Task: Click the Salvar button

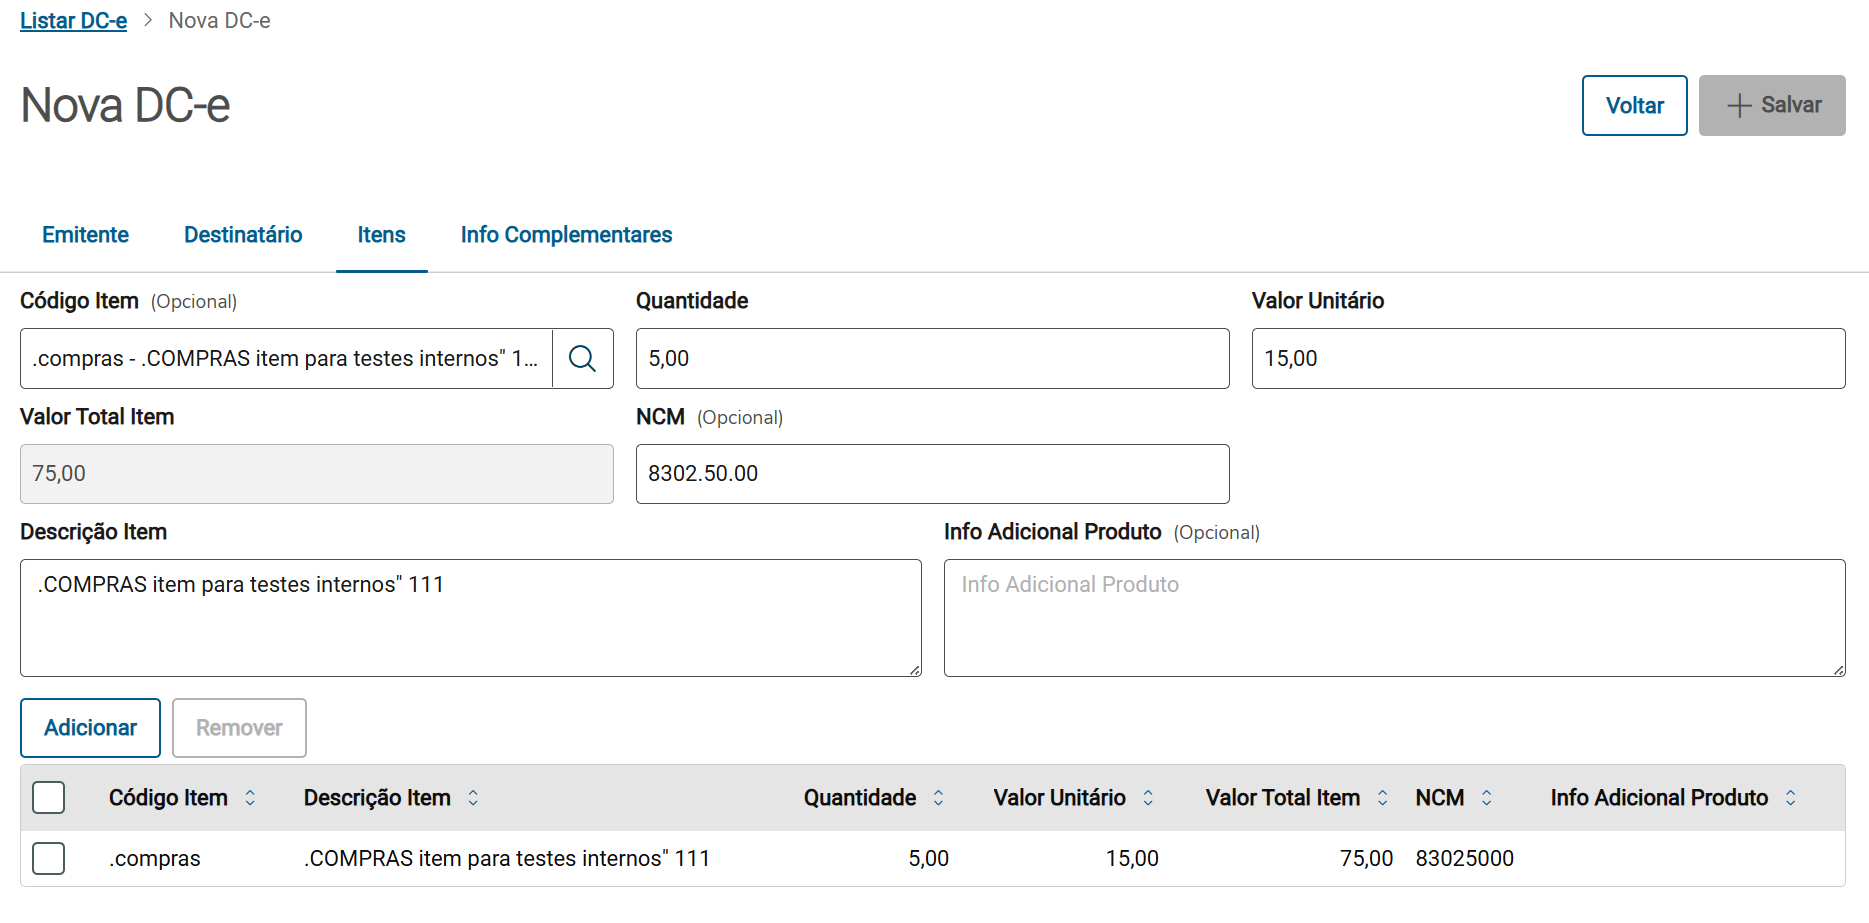Action: (x=1771, y=105)
